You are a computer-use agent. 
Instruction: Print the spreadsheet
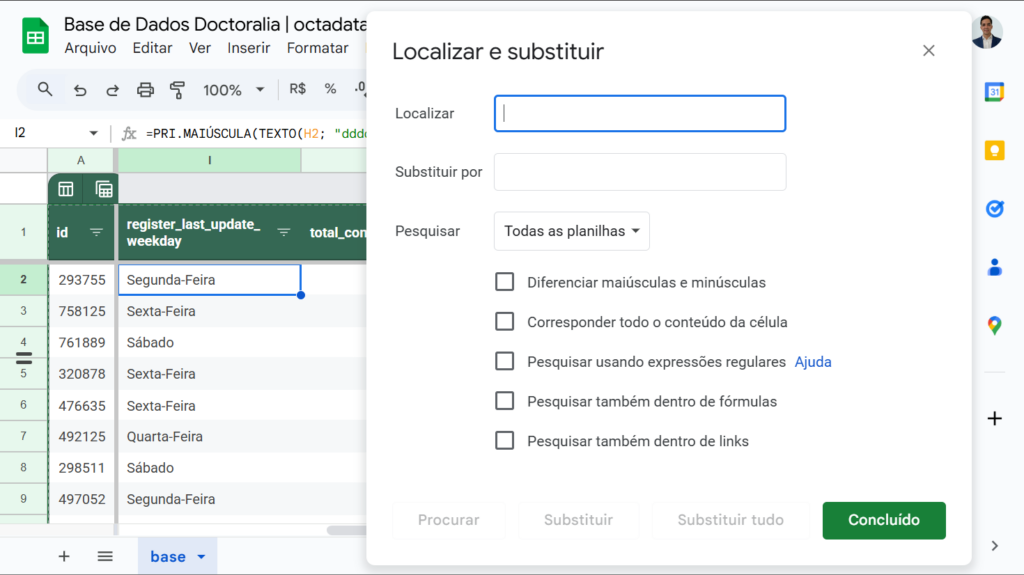point(145,90)
